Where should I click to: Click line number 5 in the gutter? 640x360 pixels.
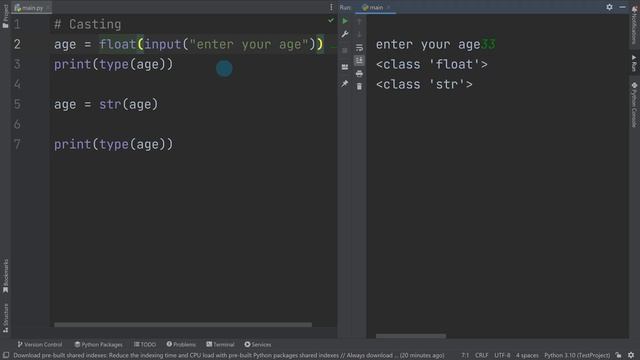coord(17,104)
